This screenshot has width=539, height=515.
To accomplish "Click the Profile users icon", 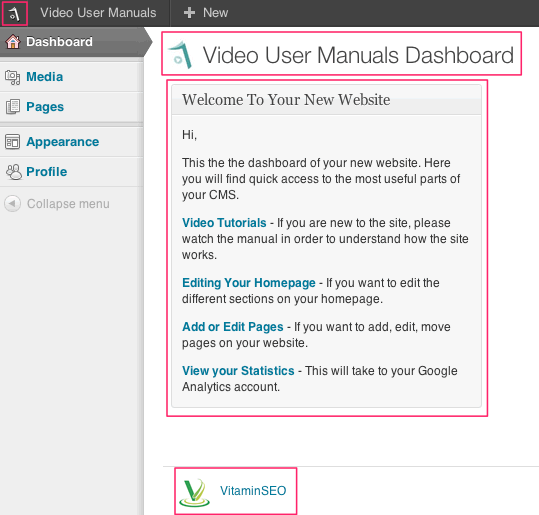I will click(x=13, y=172).
